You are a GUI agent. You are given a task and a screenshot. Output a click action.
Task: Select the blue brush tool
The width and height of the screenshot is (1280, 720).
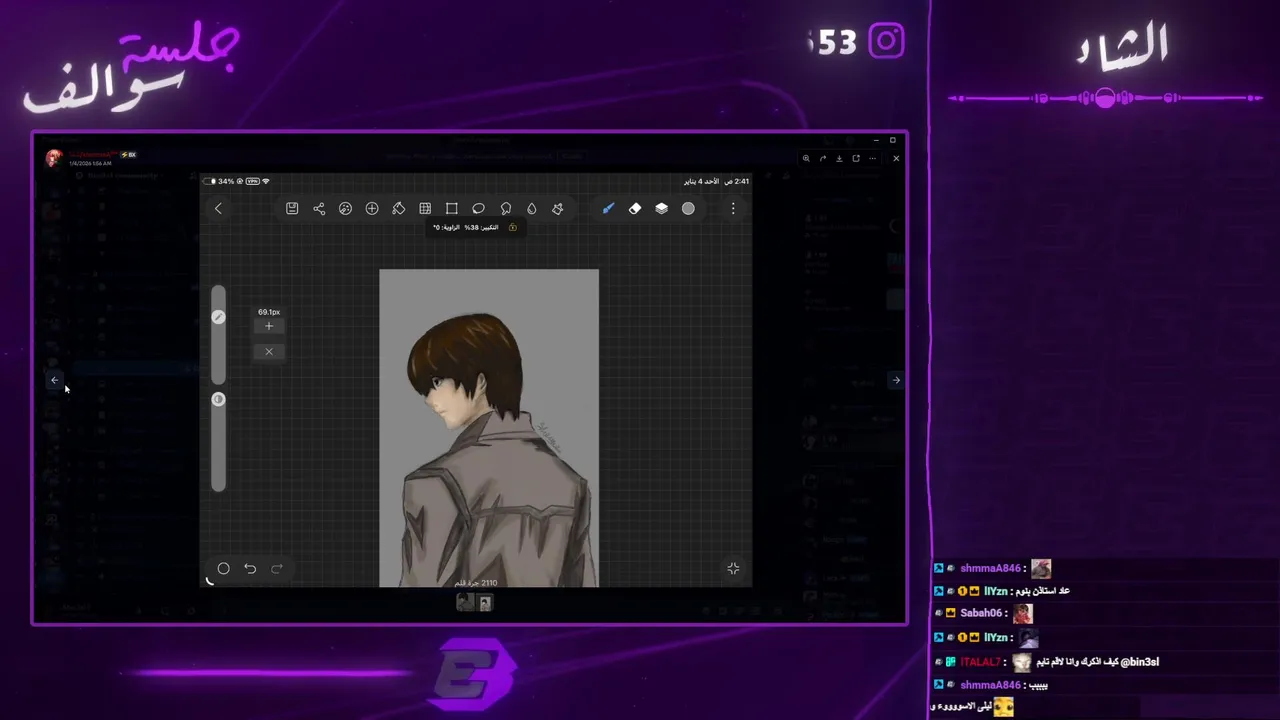pyautogui.click(x=608, y=208)
